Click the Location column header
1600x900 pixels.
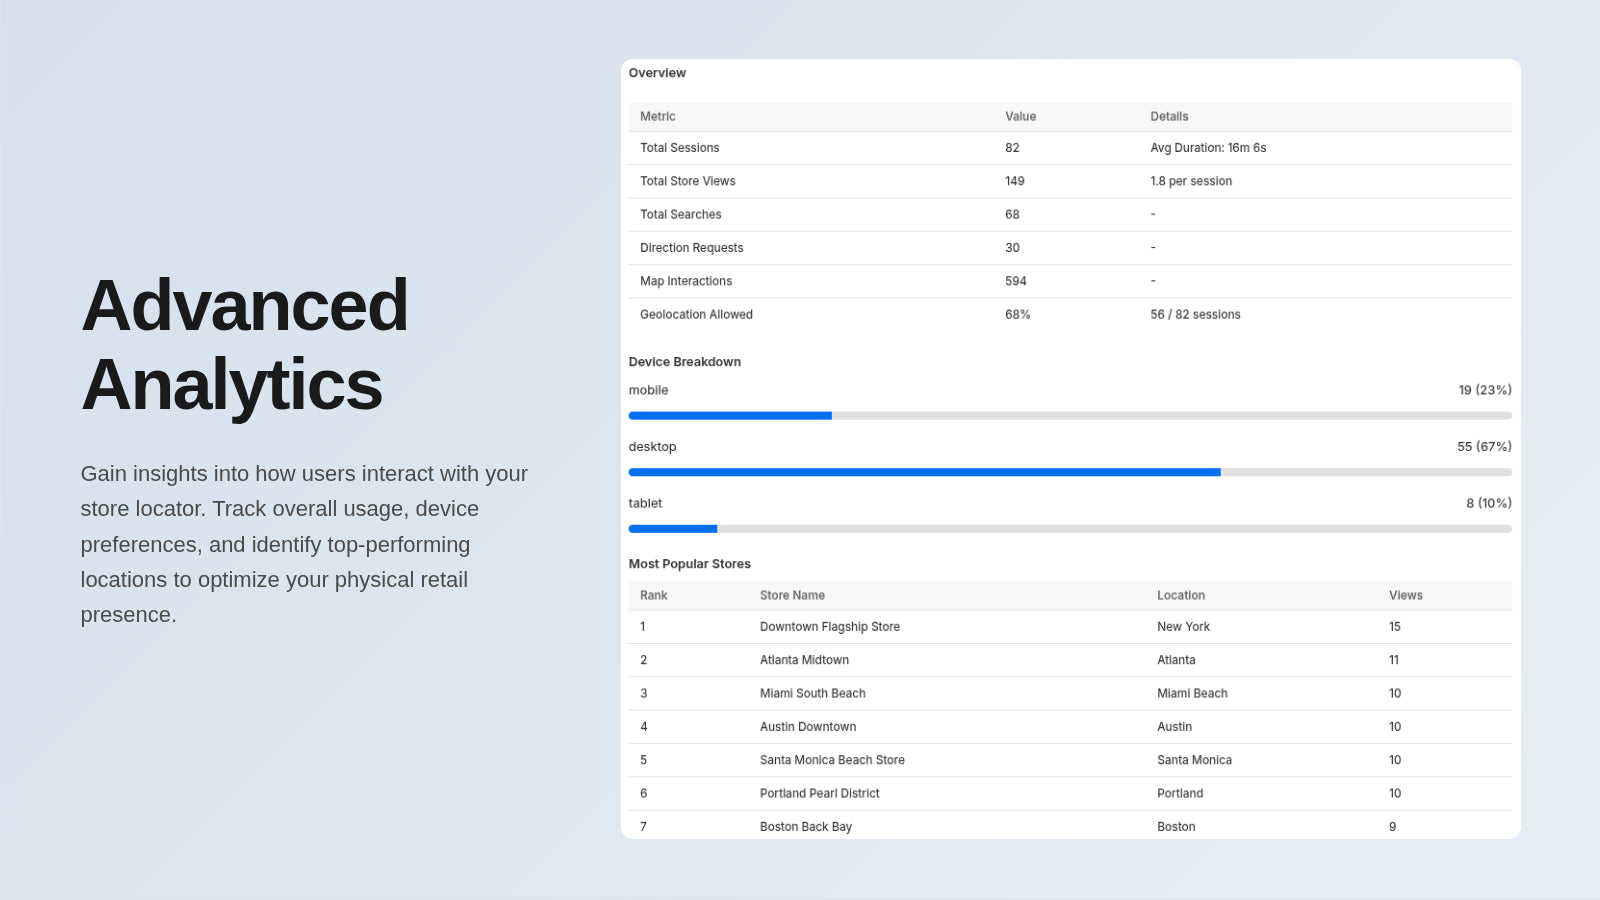pyautogui.click(x=1180, y=595)
